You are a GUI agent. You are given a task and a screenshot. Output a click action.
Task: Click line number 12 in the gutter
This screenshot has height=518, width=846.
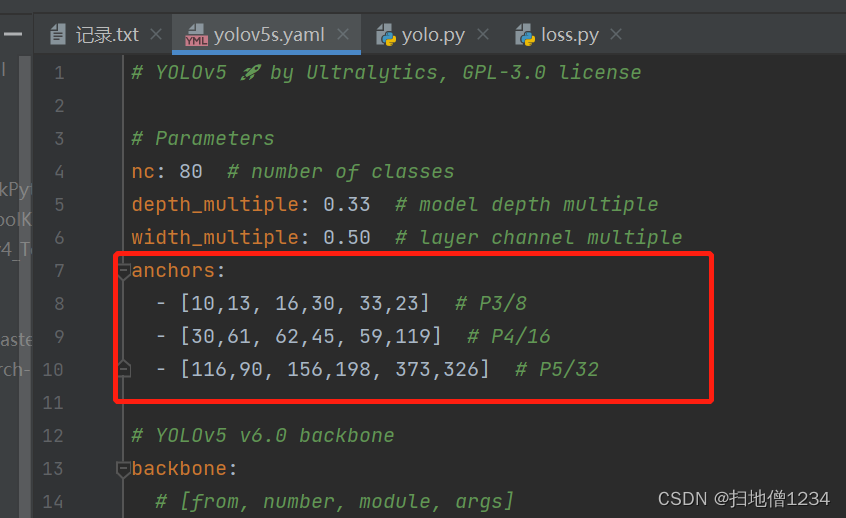(x=53, y=435)
